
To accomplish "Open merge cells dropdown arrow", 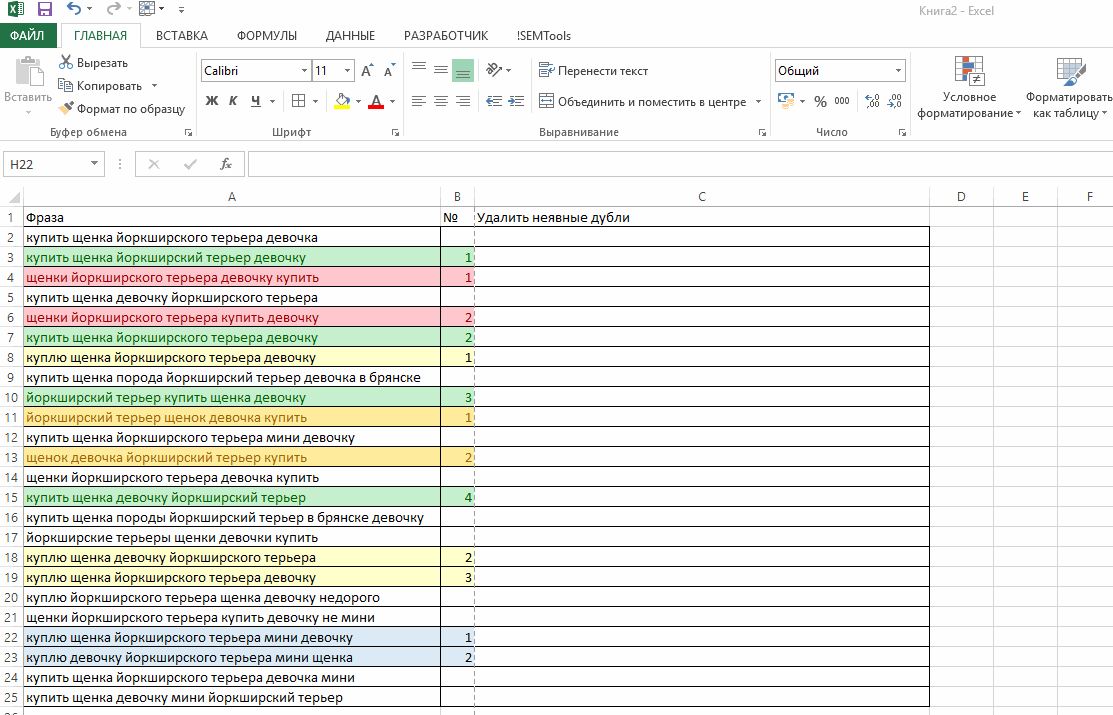I will coord(758,102).
